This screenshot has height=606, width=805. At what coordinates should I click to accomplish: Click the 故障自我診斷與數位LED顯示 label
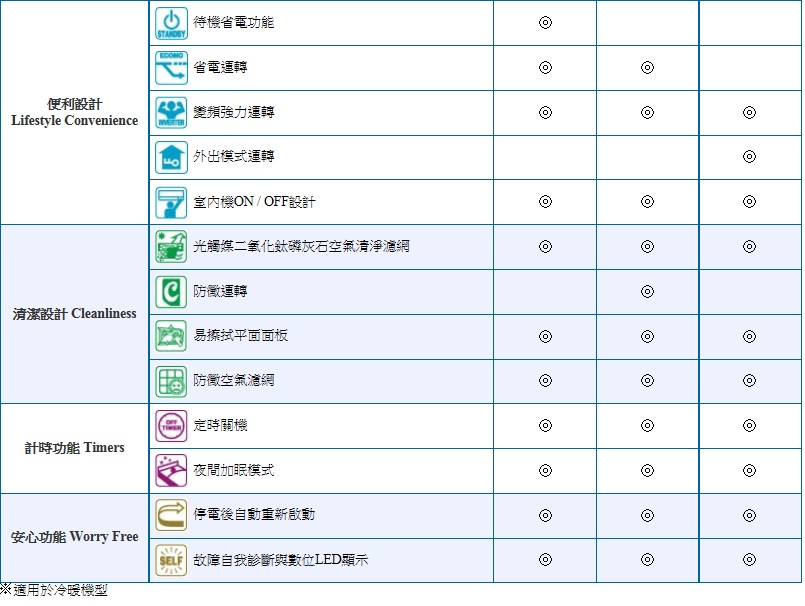pyautogui.click(x=280, y=560)
